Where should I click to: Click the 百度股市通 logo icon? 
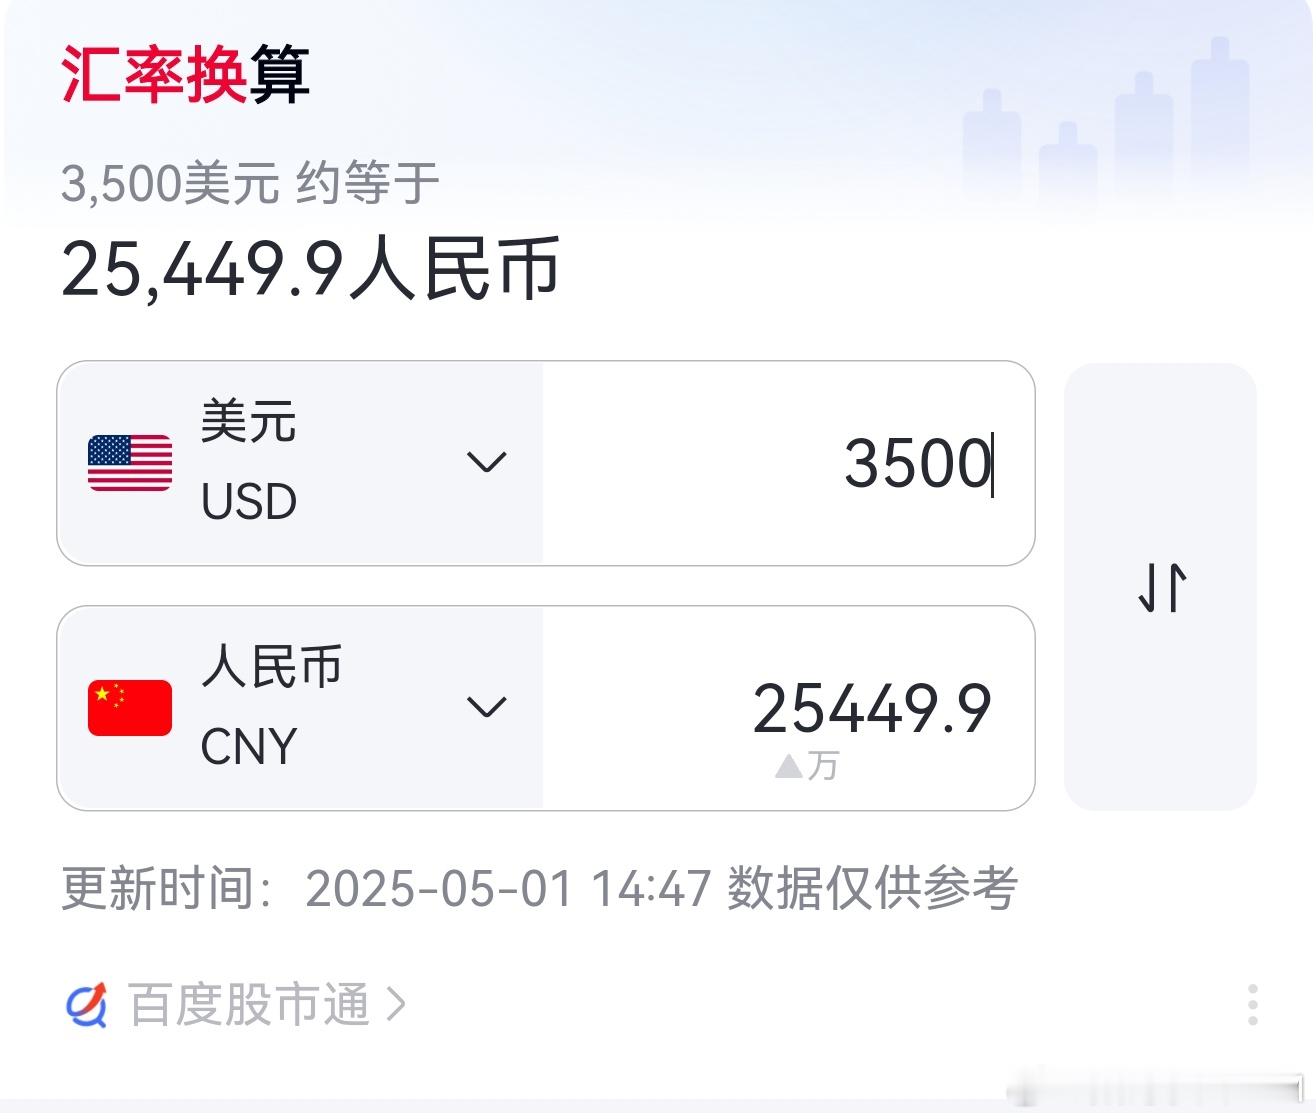pyautogui.click(x=87, y=1004)
